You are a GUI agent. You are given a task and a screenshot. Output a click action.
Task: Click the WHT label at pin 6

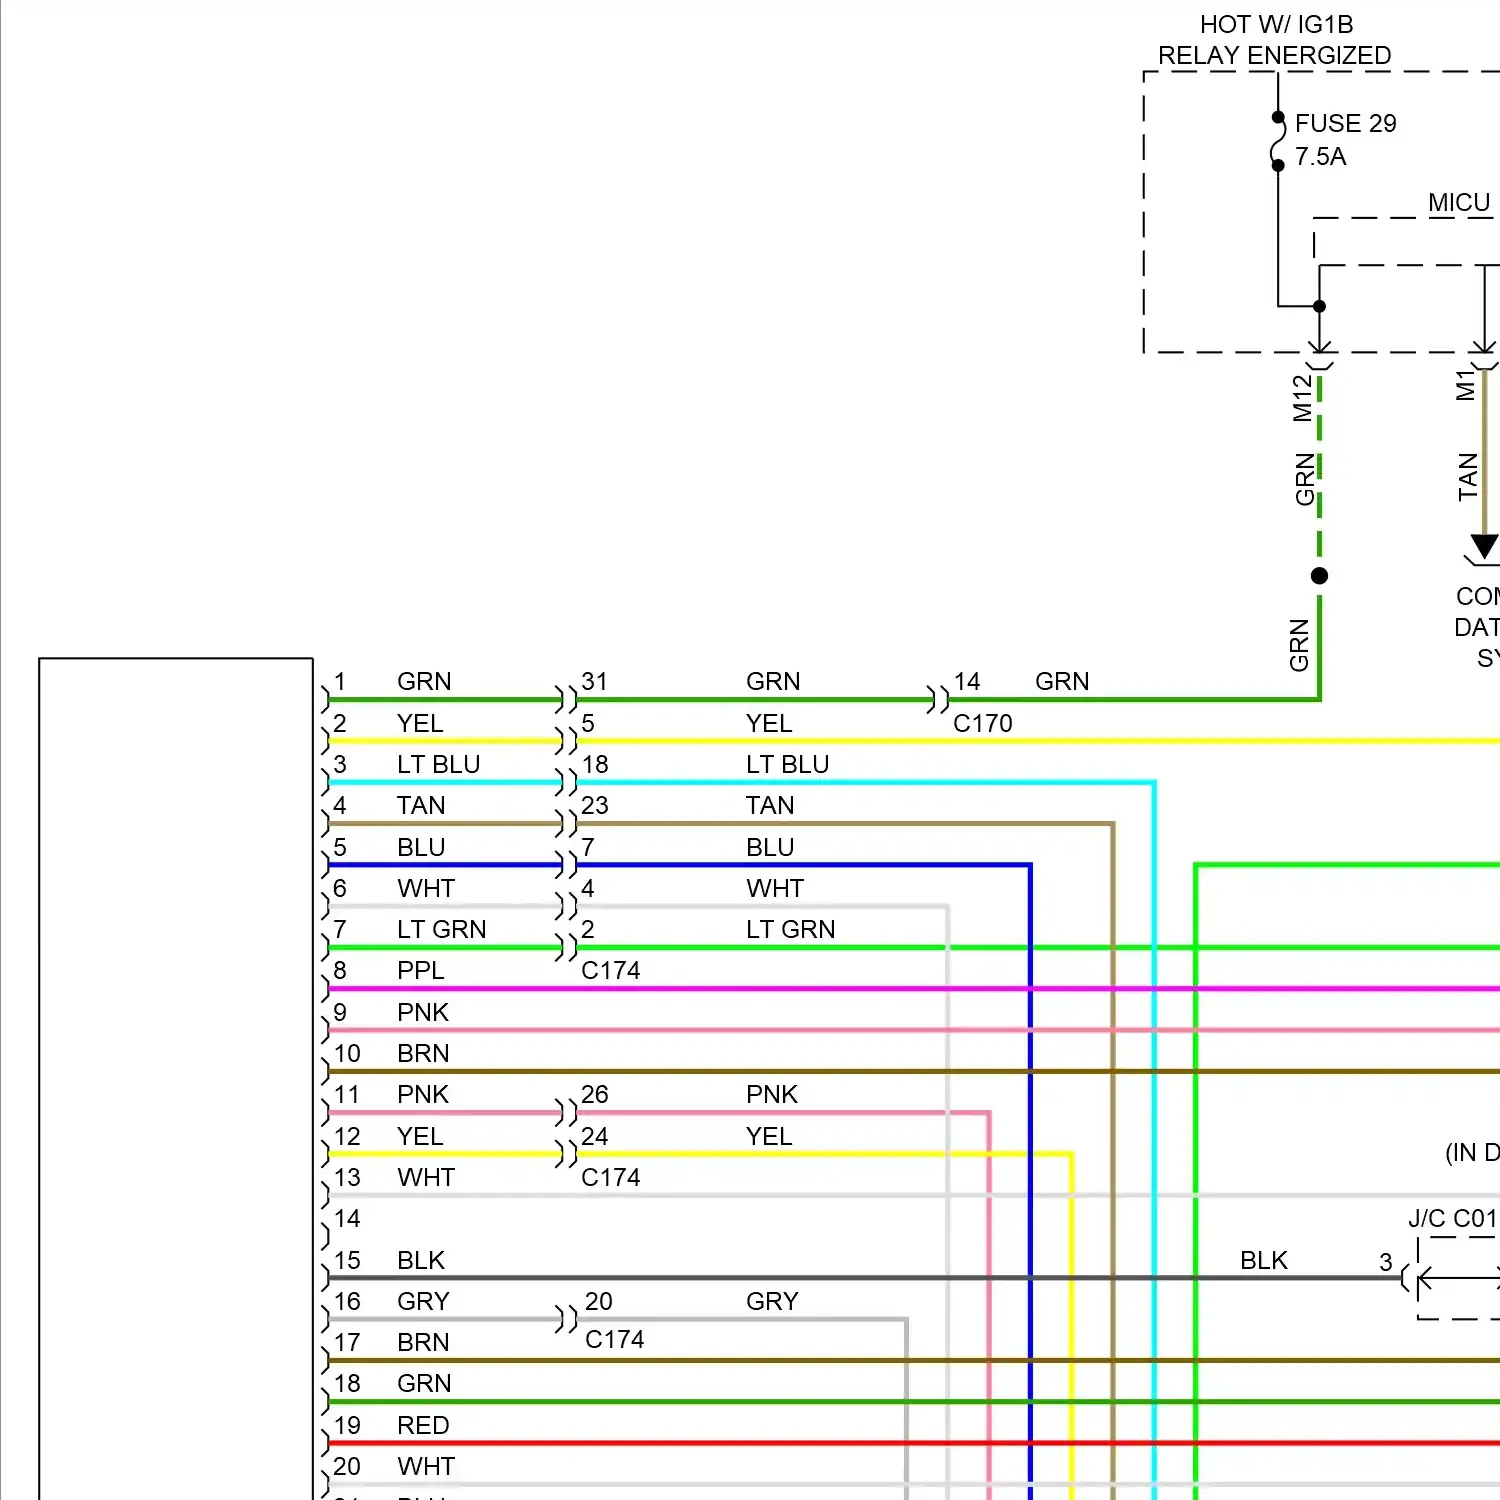pyautogui.click(x=426, y=888)
